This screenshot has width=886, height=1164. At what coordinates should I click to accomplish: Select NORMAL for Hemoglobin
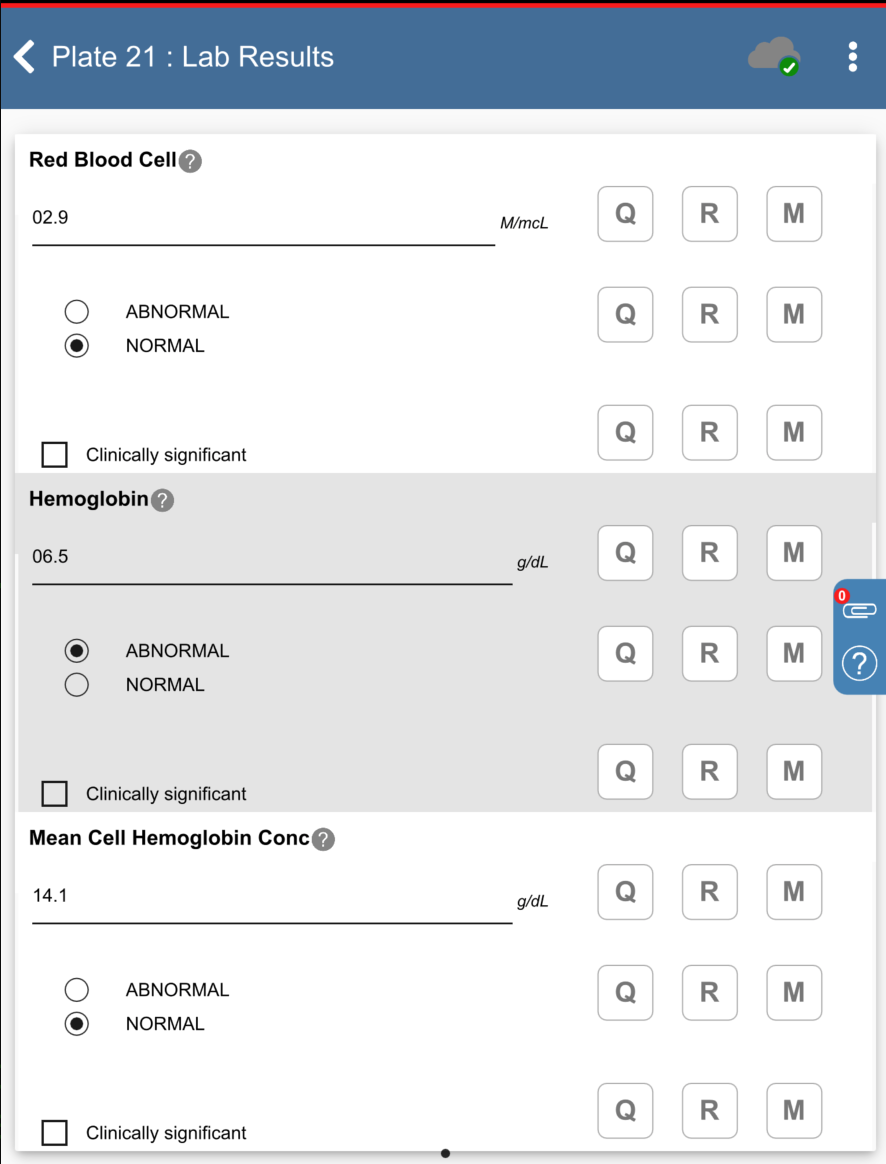[x=76, y=685]
